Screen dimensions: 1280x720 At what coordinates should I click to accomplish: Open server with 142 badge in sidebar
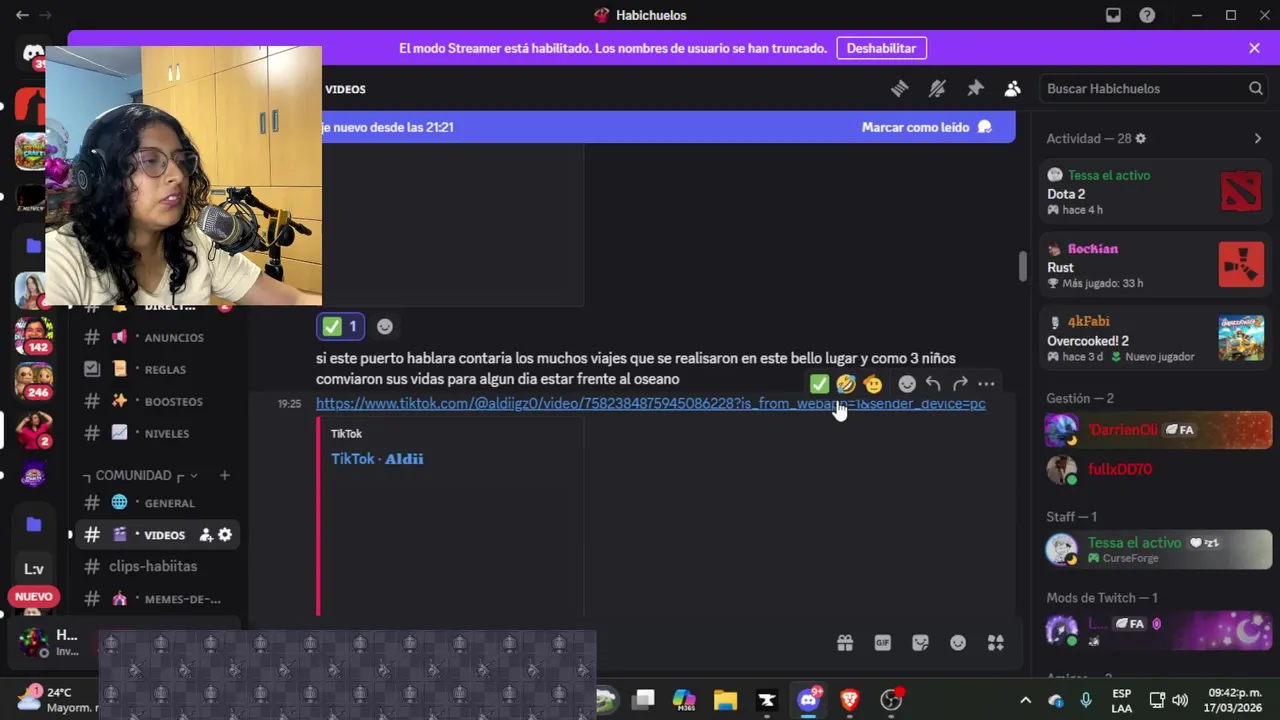(x=33, y=335)
